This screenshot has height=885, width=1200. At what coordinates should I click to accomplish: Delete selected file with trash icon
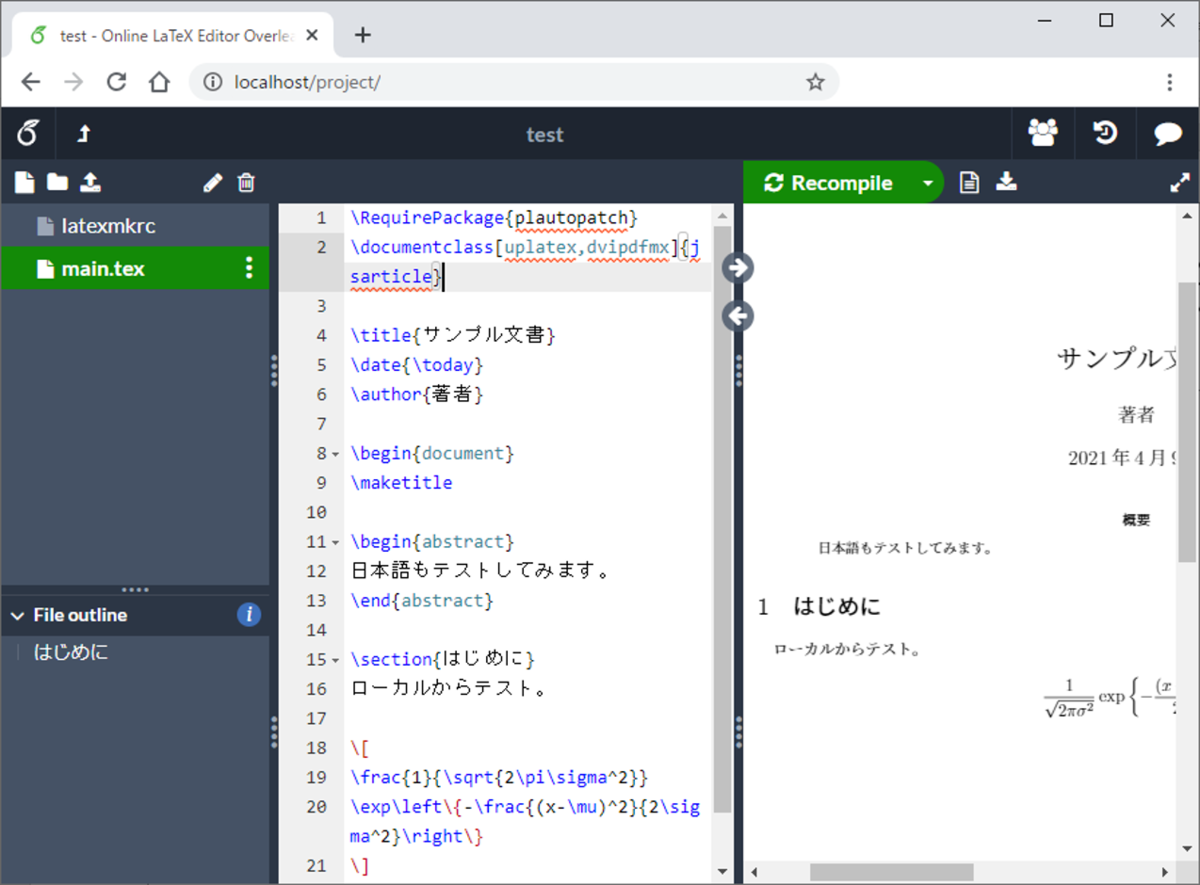point(246,182)
